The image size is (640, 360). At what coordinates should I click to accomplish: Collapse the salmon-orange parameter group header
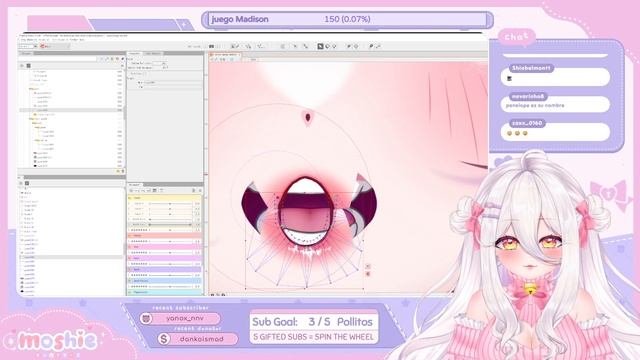coord(165,236)
